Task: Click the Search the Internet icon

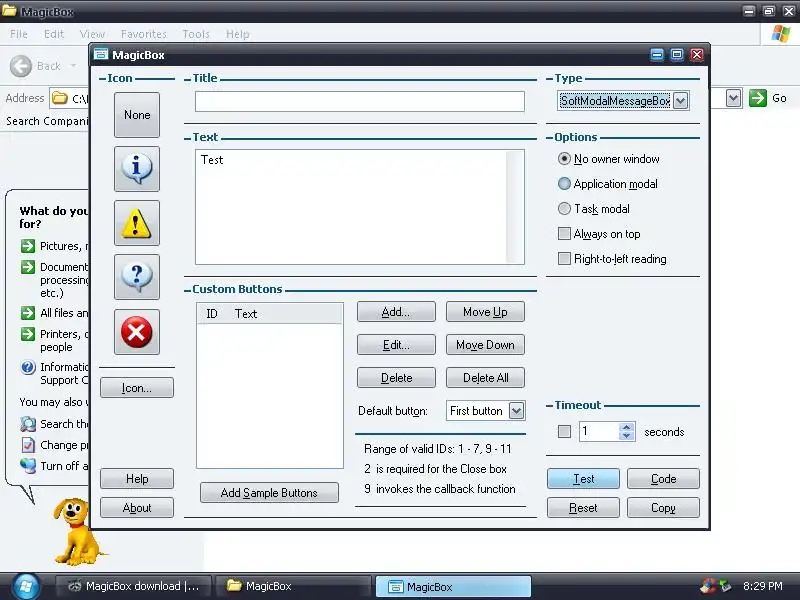Action: point(28,423)
